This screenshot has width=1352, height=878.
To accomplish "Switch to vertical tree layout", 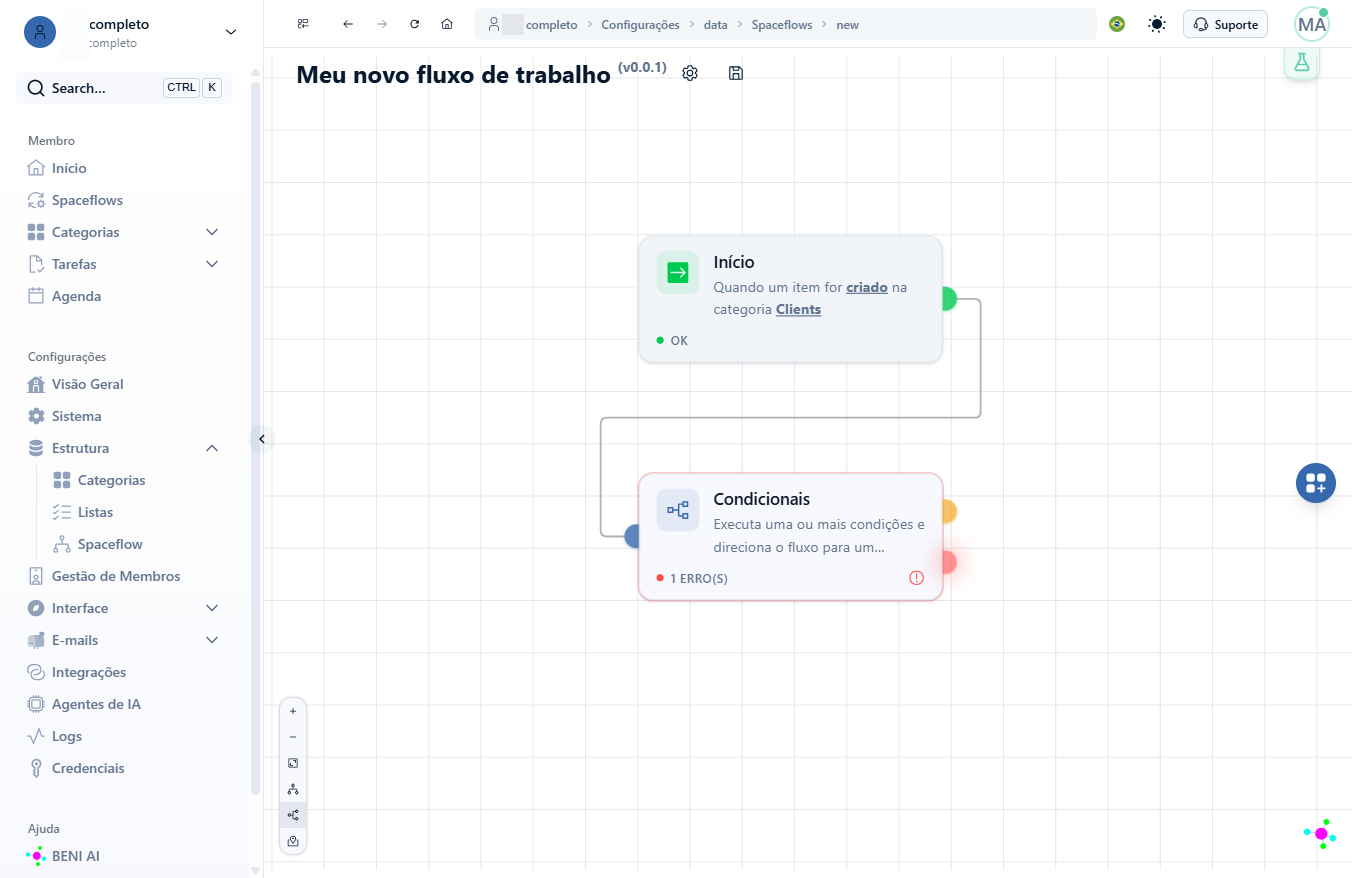I will coord(293,789).
